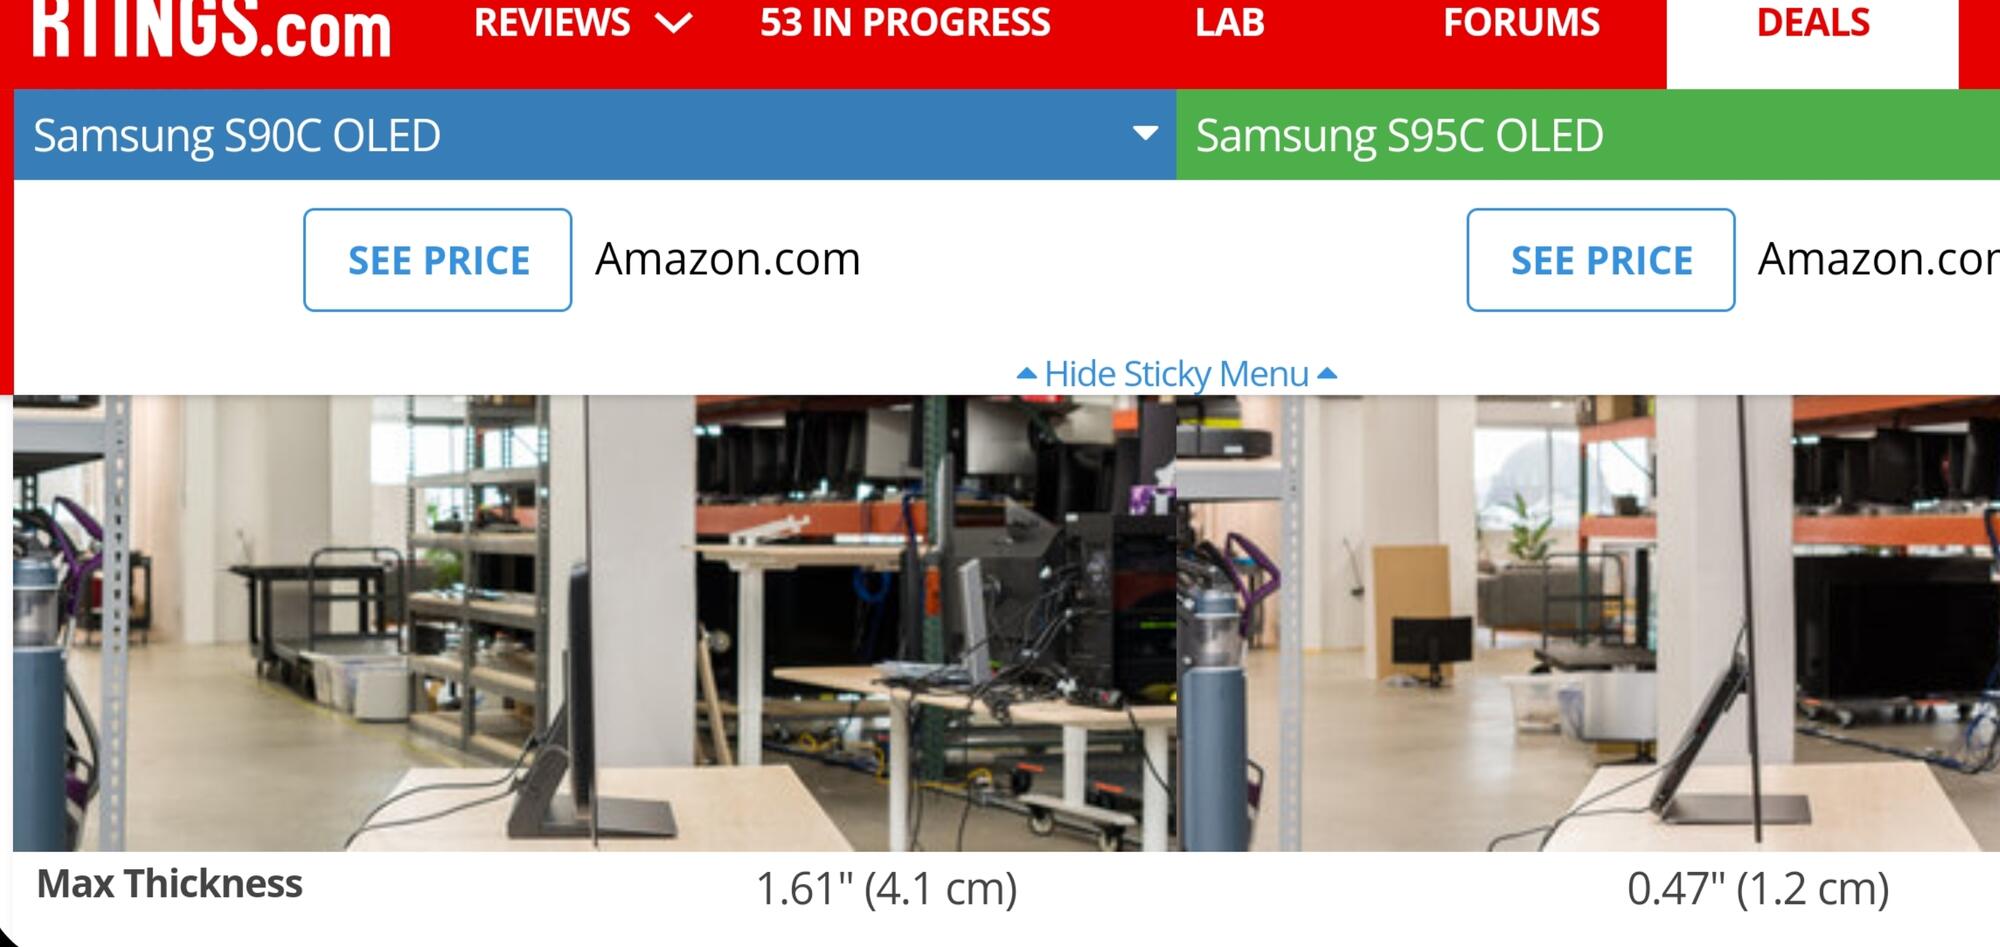
Task: Select the Samsung S90C OLED product selector
Action: click(595, 135)
